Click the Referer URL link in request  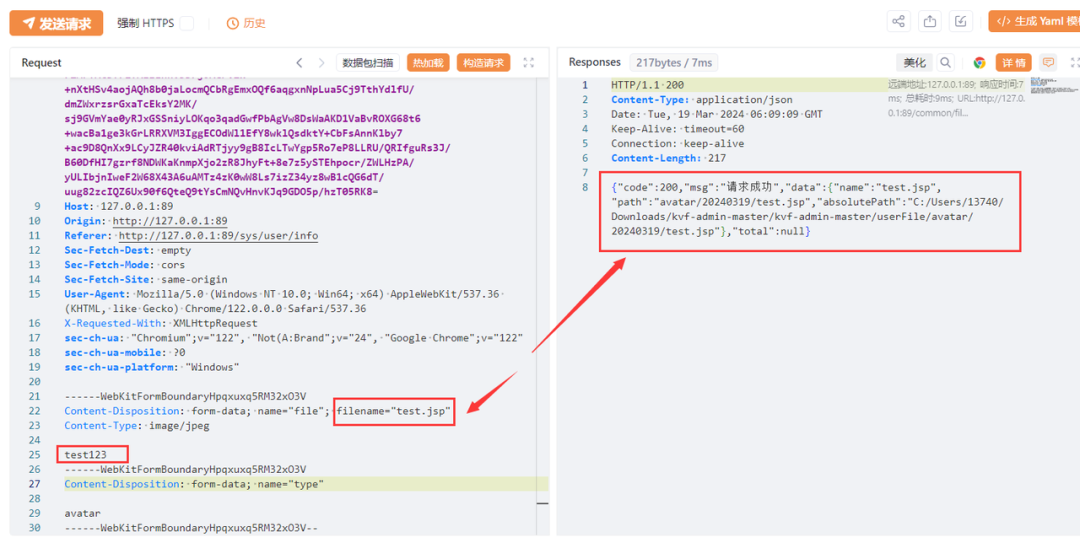[x=218, y=236]
